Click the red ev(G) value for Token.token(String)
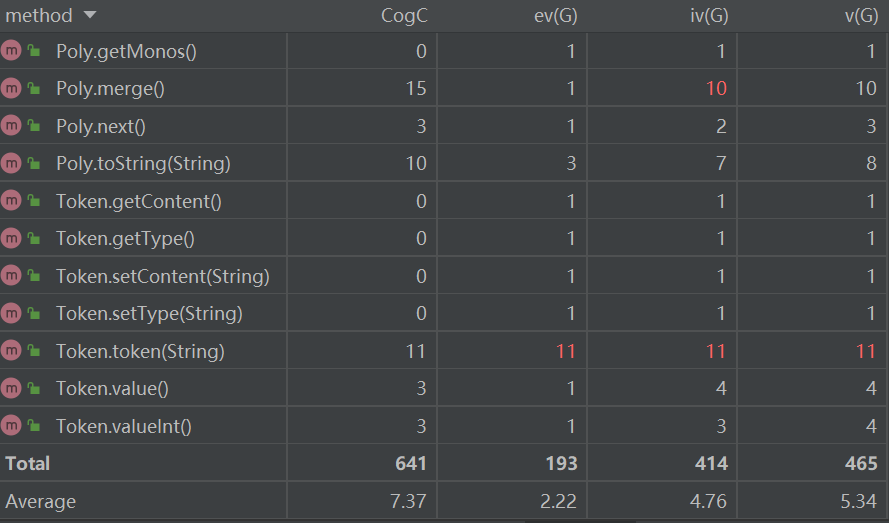Screen dimensions: 889x523 (566, 351)
